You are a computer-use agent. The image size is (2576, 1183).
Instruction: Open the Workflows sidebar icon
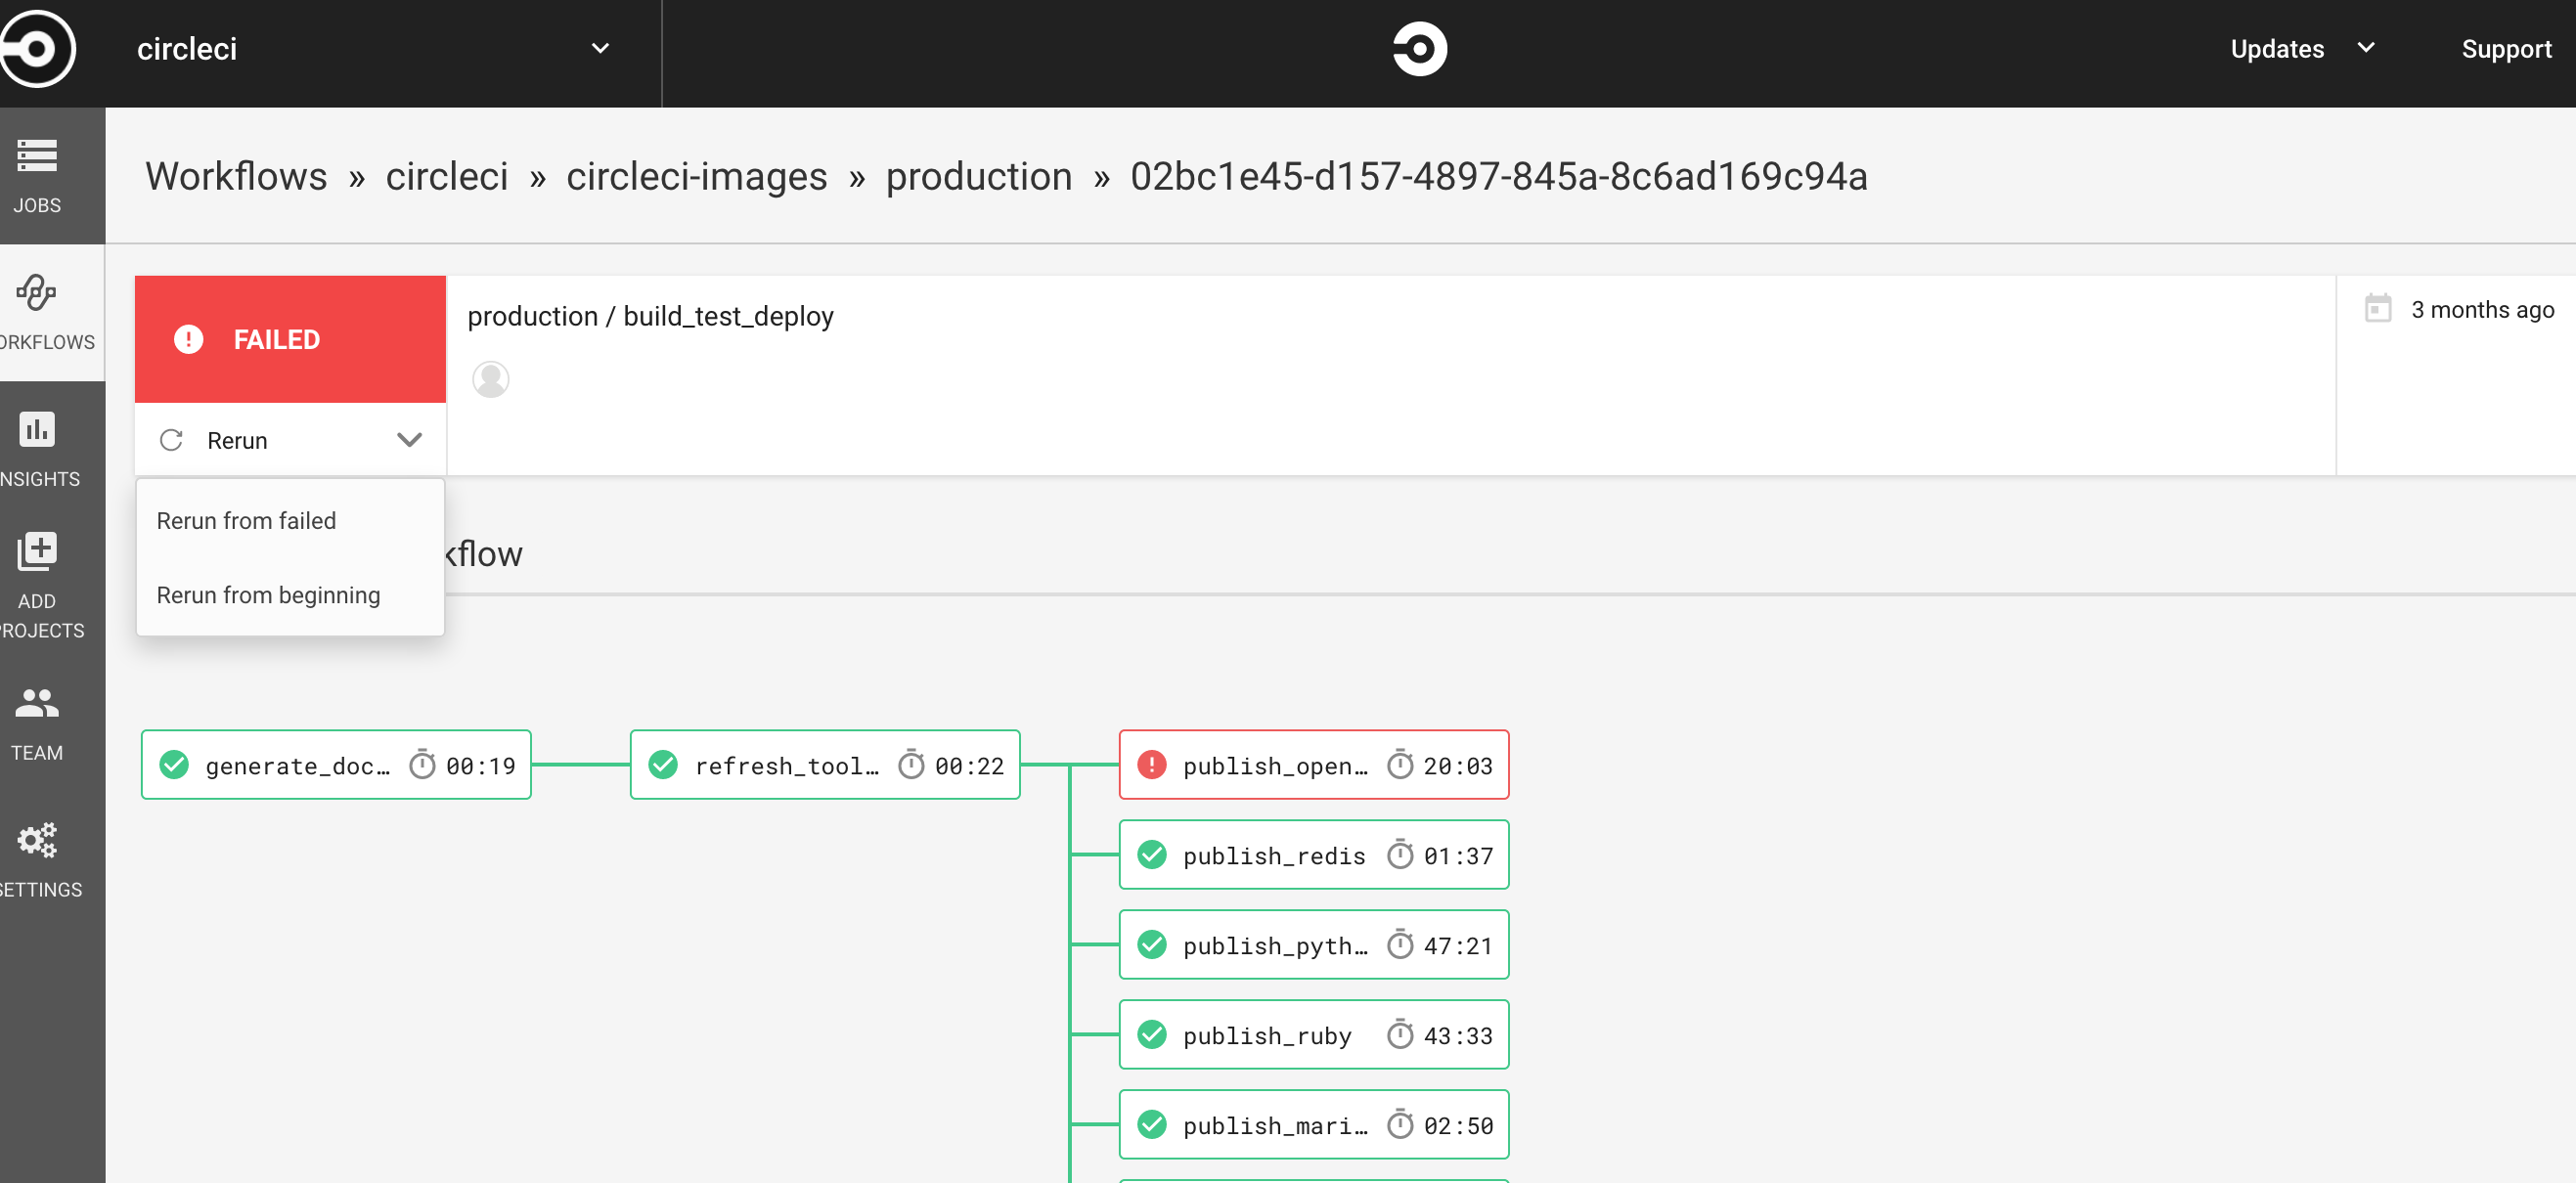point(37,293)
